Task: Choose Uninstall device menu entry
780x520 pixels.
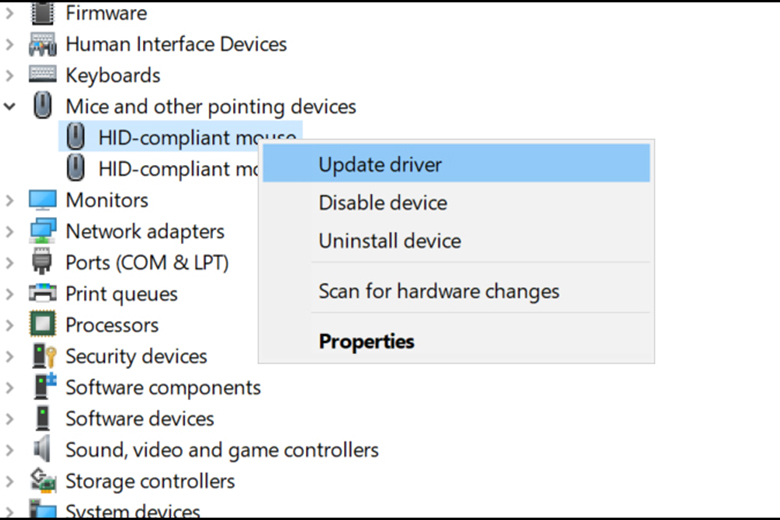Action: click(x=390, y=241)
